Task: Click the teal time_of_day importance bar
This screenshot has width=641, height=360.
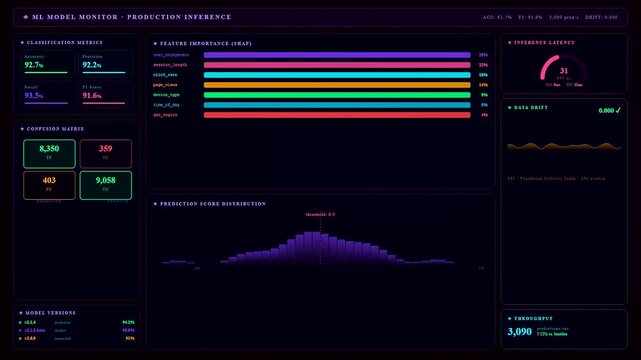Action: click(337, 105)
